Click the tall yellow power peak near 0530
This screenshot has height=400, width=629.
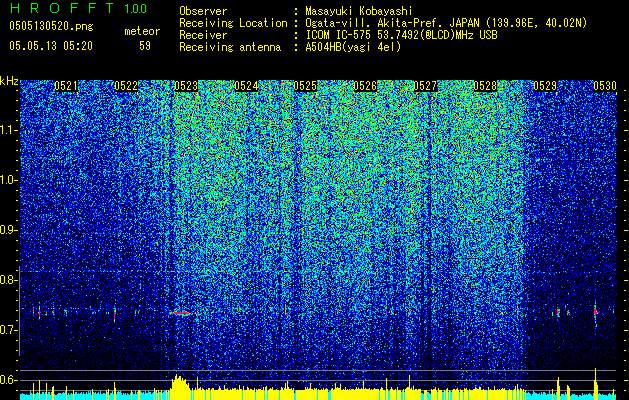tap(596, 384)
